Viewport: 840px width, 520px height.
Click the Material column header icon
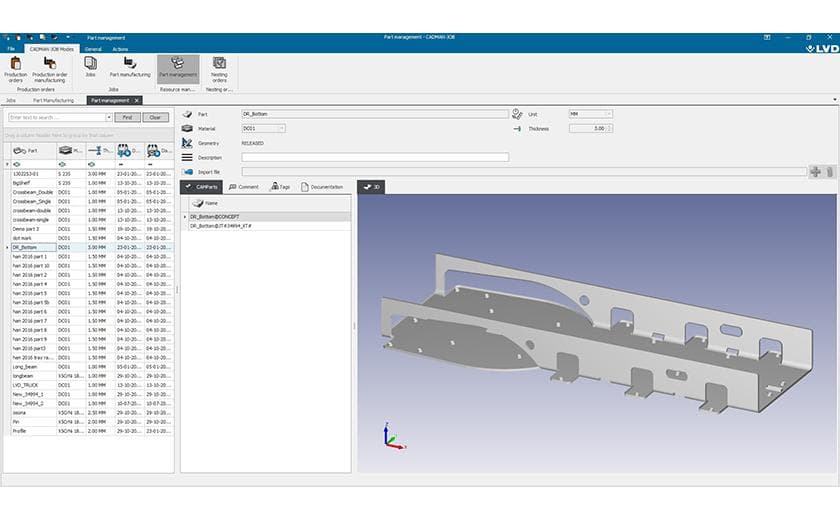[x=65, y=150]
